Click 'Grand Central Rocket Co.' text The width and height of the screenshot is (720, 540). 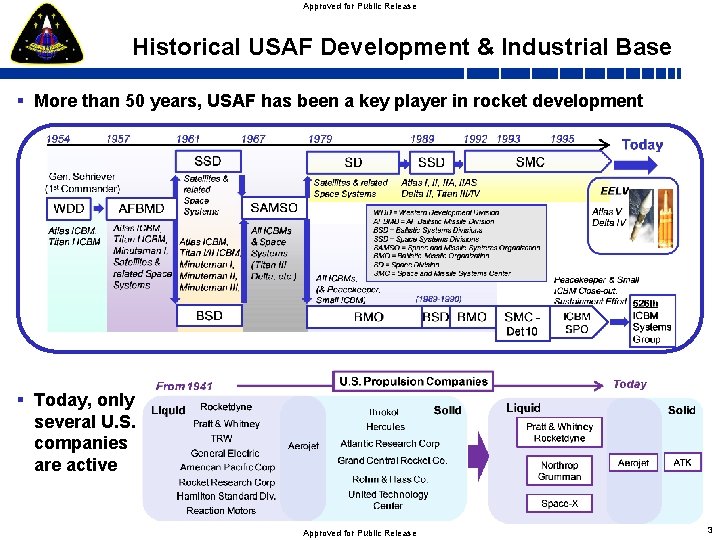(x=392, y=461)
